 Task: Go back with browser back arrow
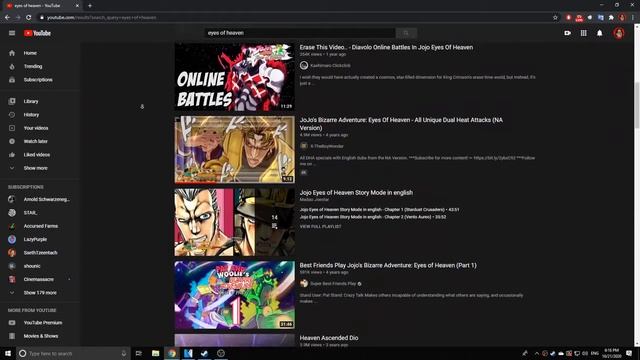click(7, 18)
